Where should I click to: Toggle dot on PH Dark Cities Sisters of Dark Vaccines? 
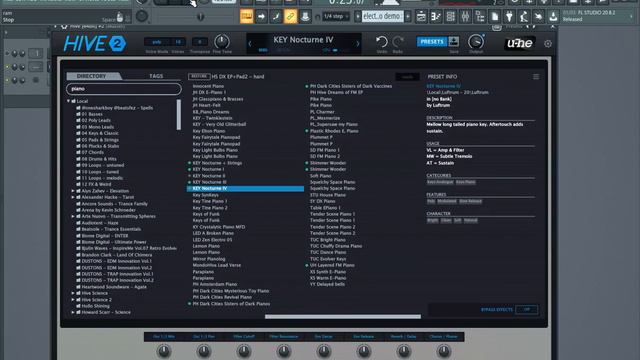[307, 87]
